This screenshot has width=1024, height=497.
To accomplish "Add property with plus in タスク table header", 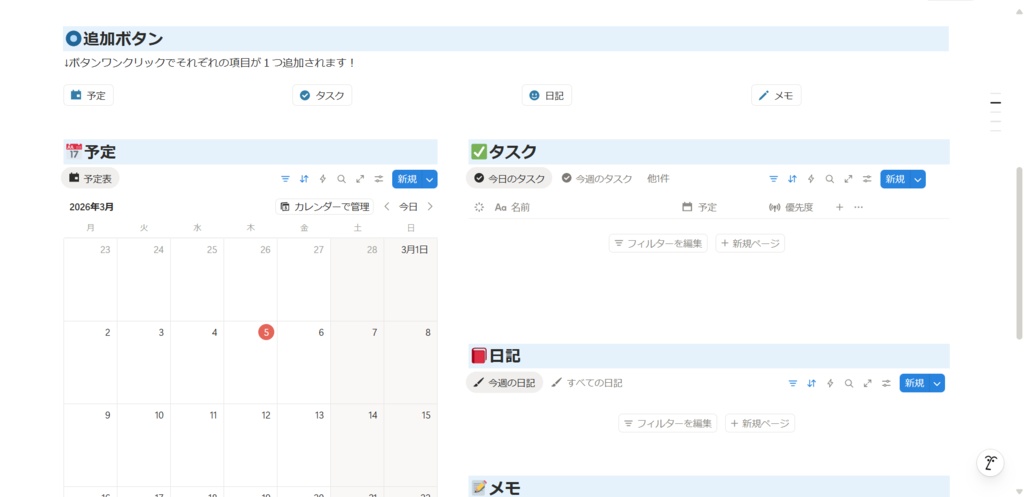I will [840, 207].
